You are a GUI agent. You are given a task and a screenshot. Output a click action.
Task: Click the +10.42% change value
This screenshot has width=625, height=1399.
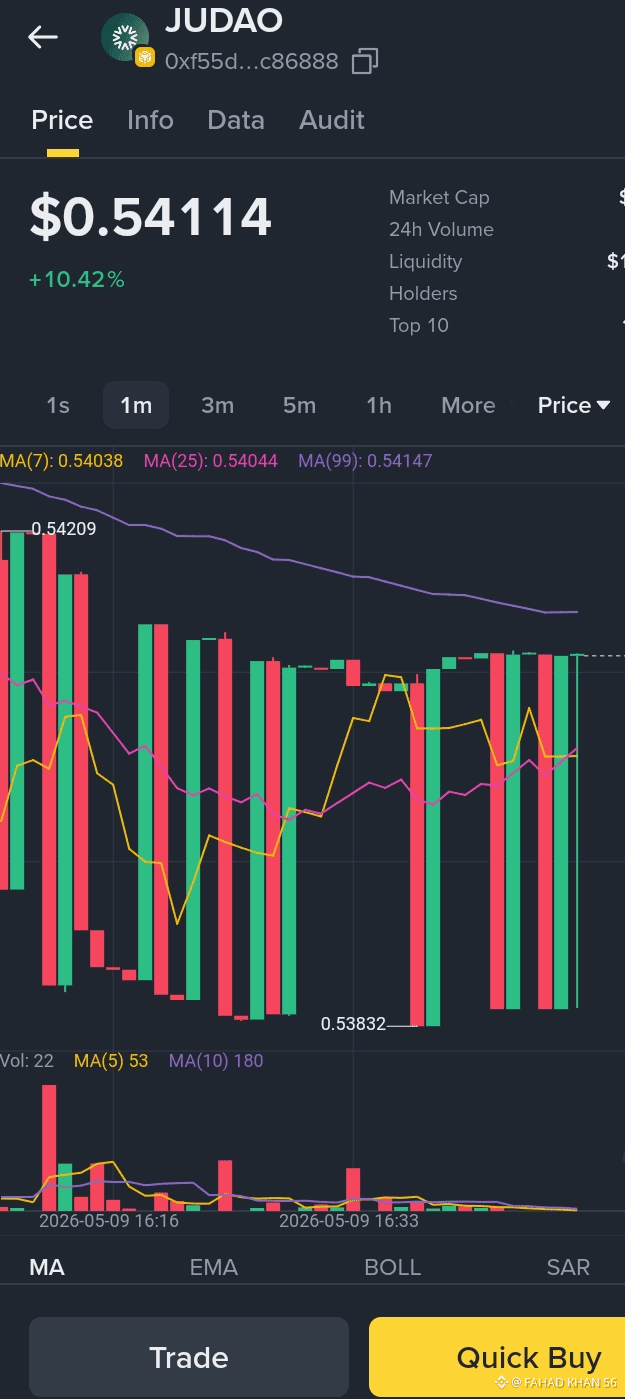click(x=77, y=279)
